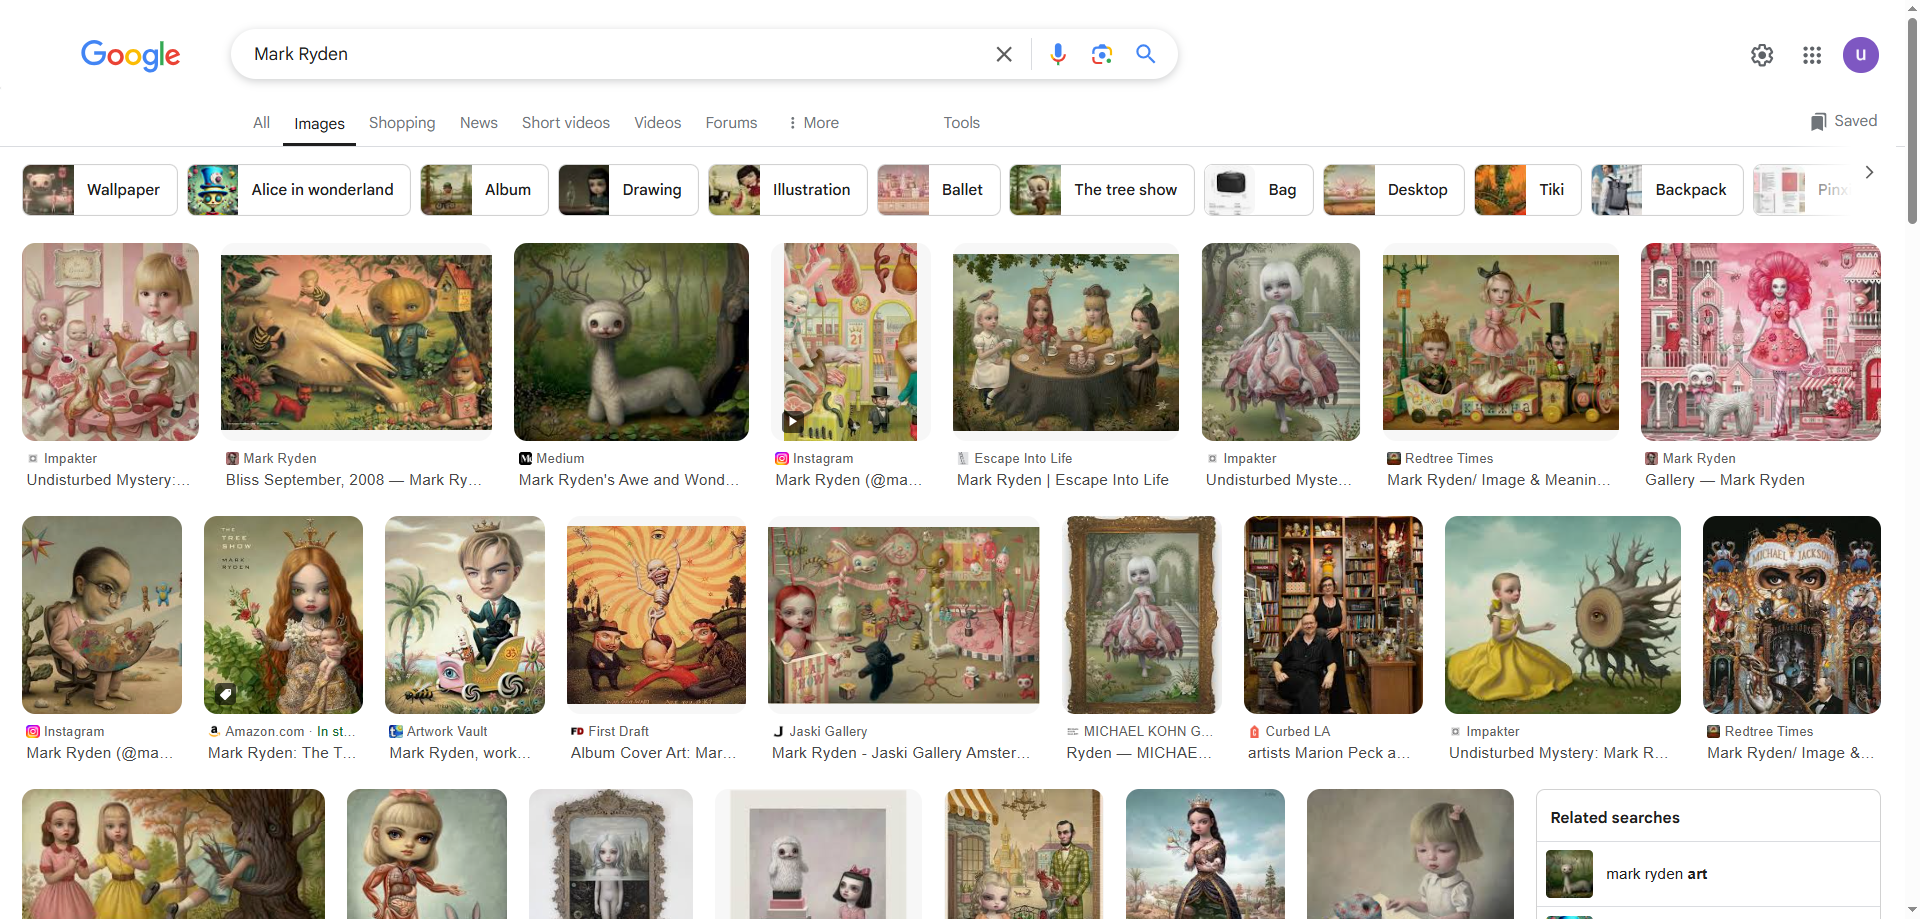Open Google Lens image search icon

pyautogui.click(x=1102, y=54)
